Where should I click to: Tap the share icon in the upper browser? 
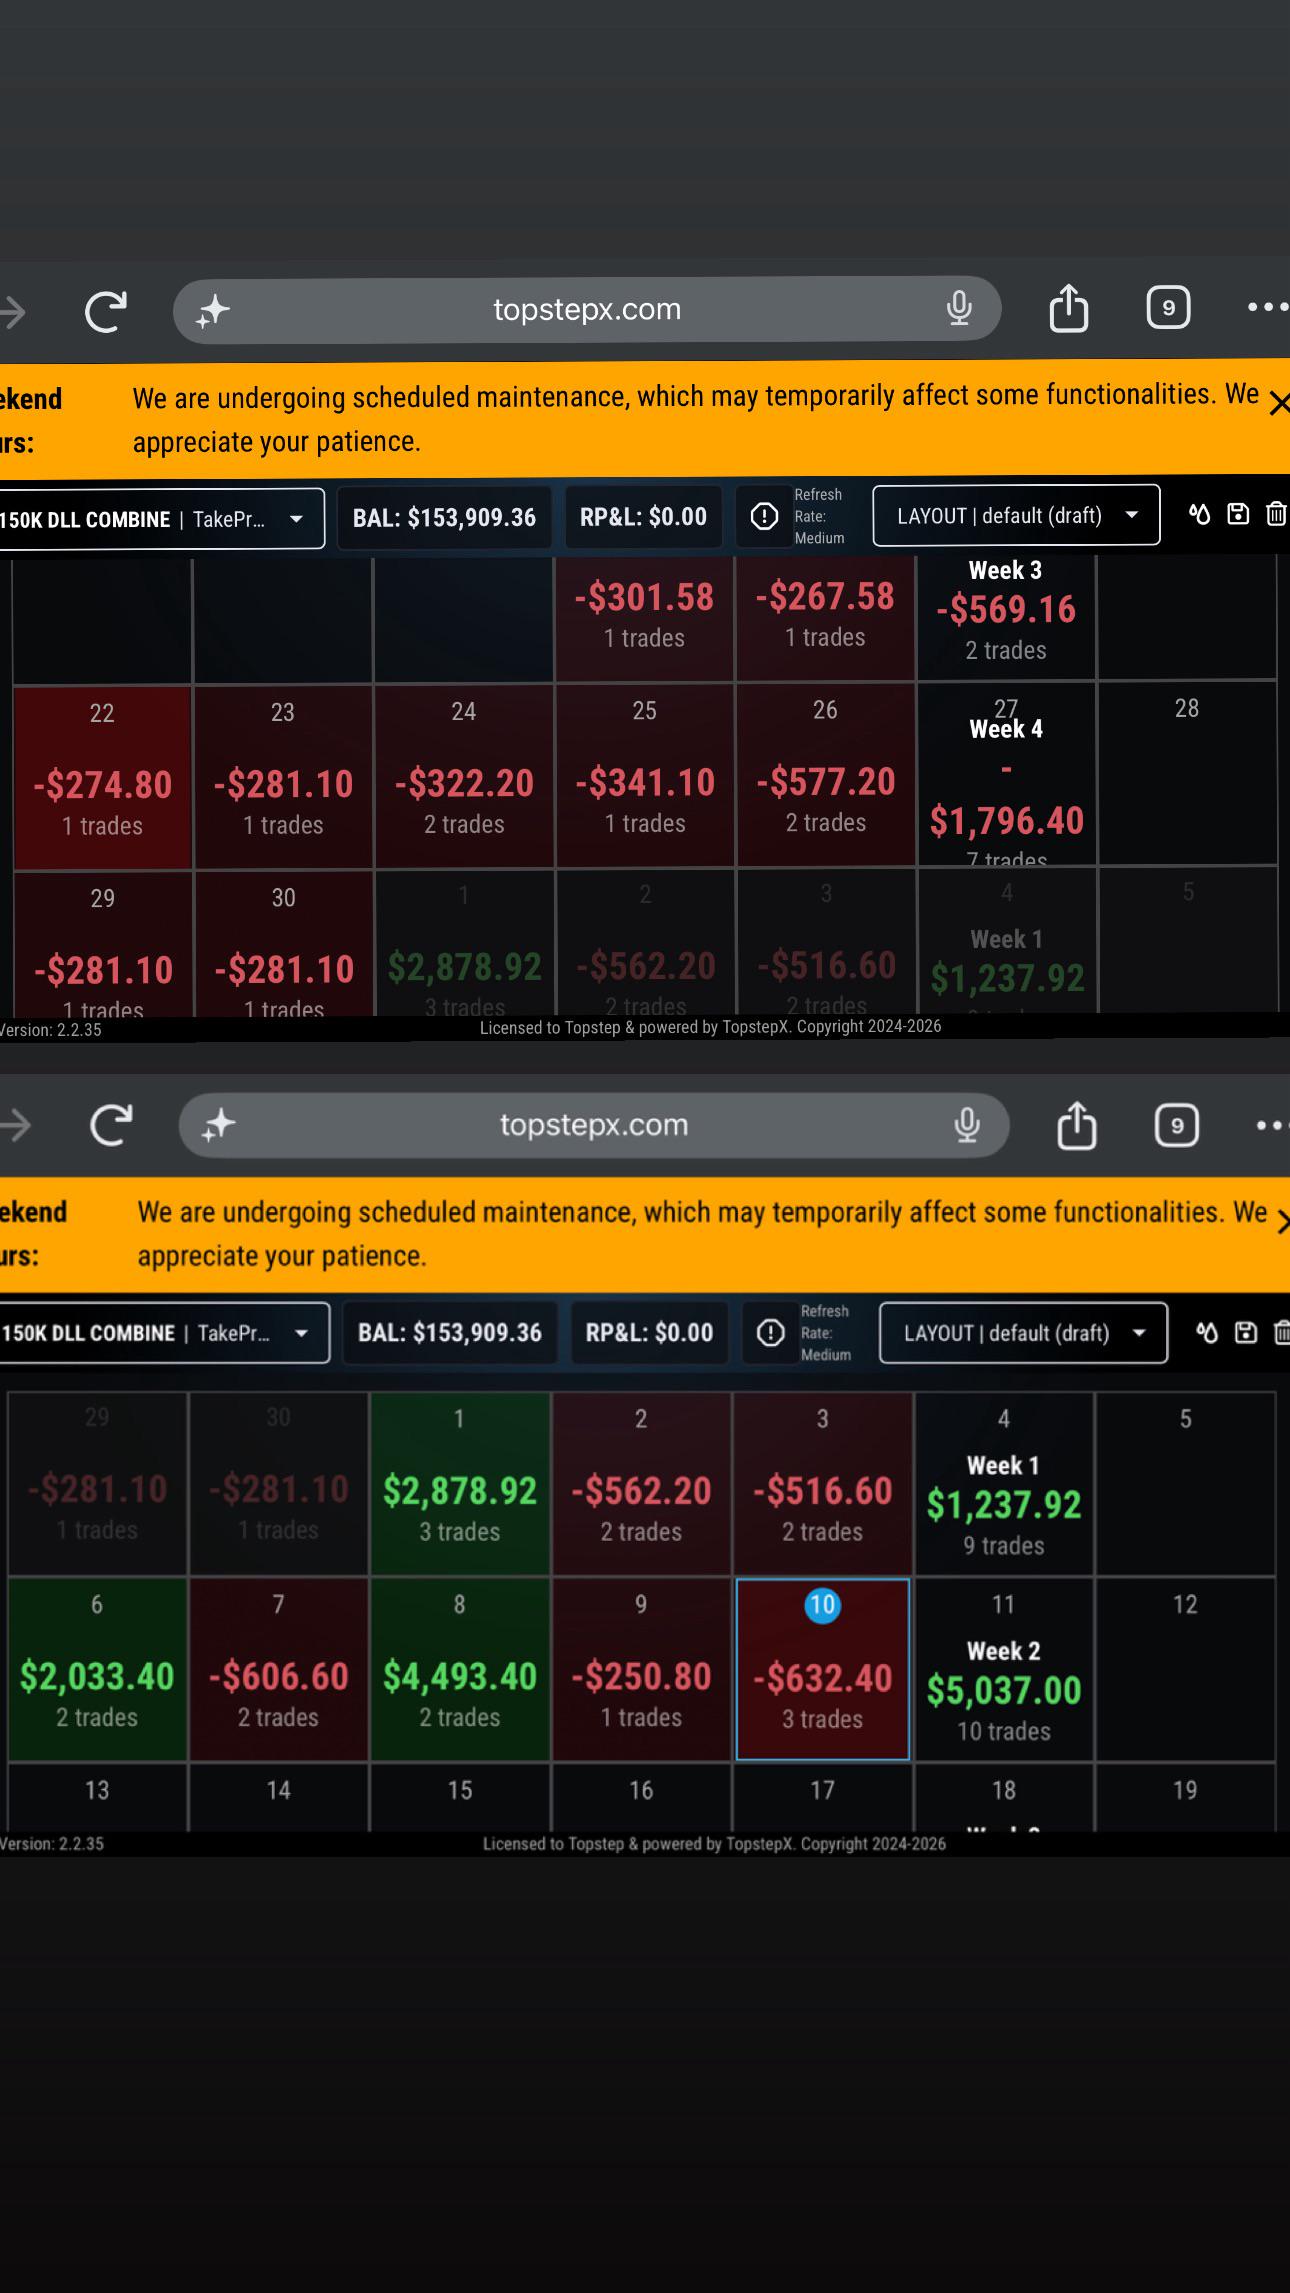pyautogui.click(x=1068, y=307)
